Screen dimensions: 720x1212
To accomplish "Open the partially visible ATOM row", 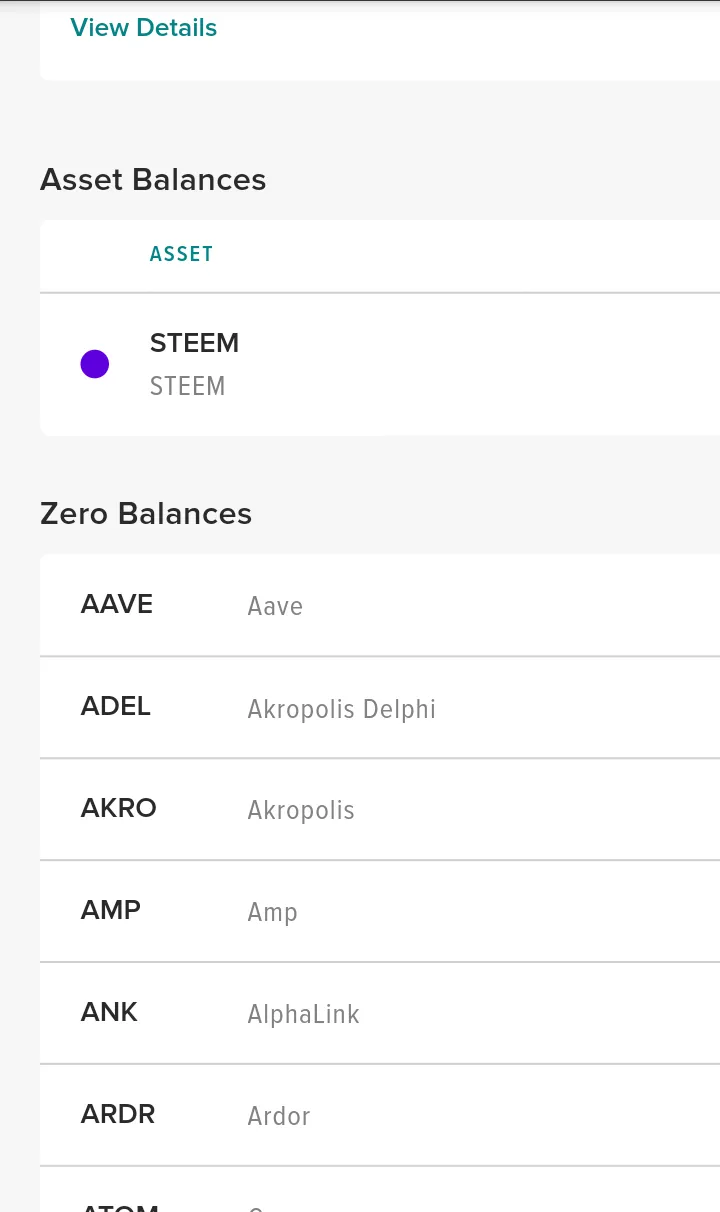I will click(380, 1190).
